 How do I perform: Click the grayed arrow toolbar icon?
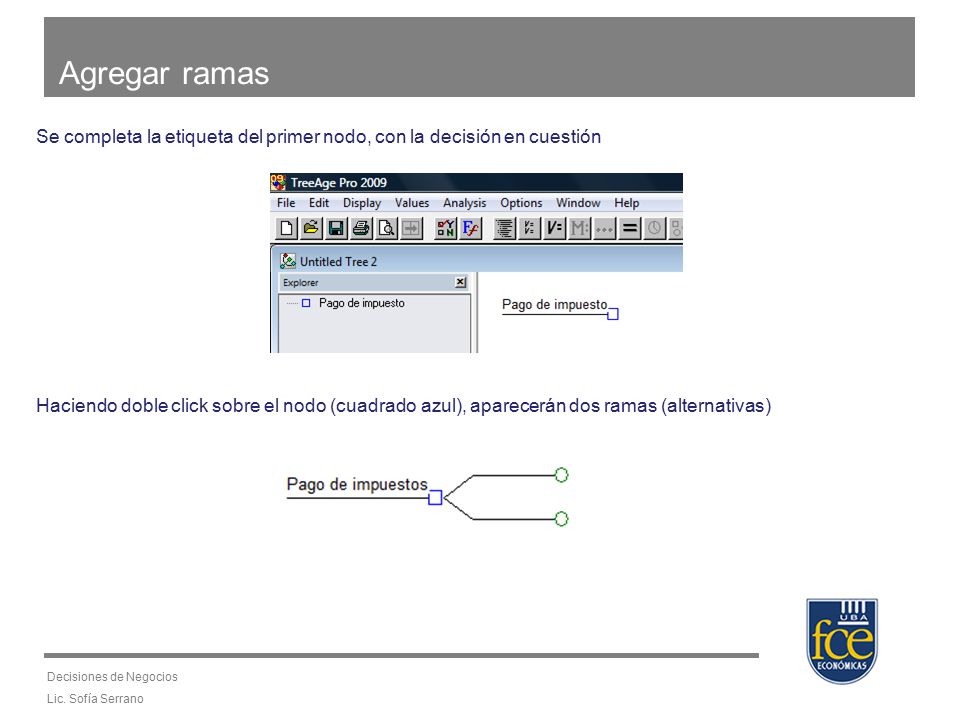411,228
